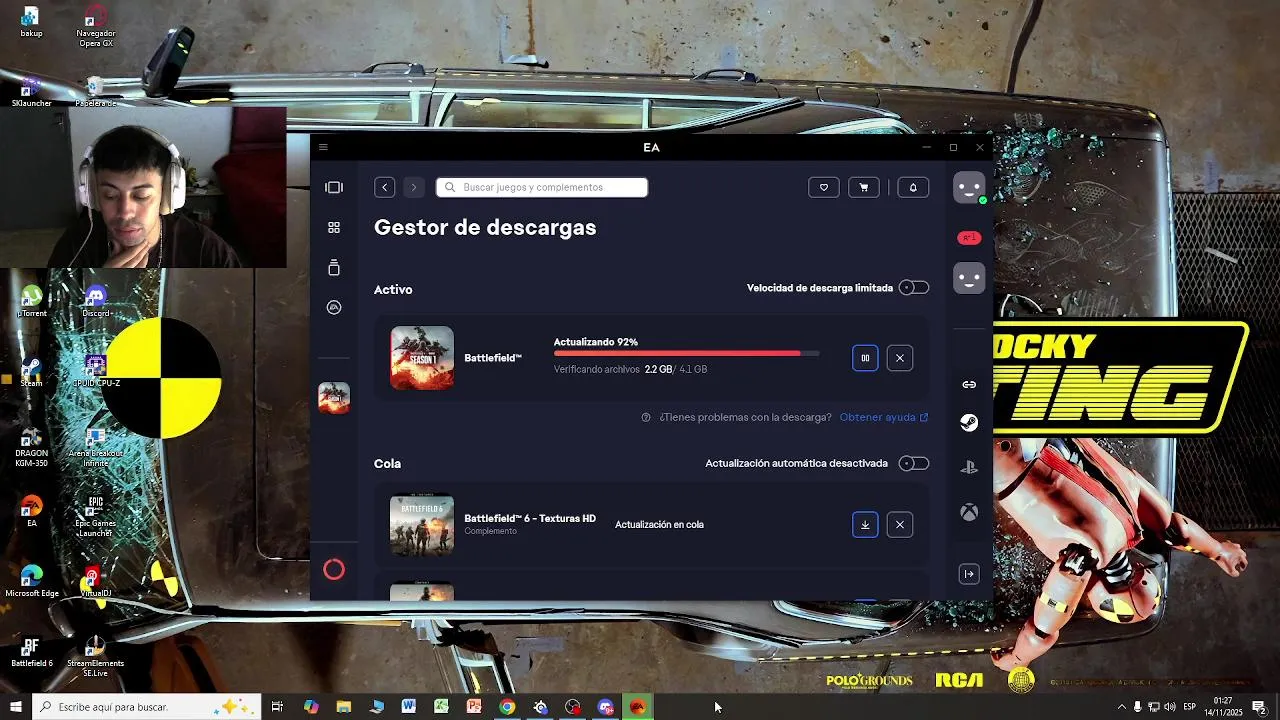The image size is (1280, 720).
Task: Focus the 'Buscar juegos y complementos' search field
Action: coord(542,187)
